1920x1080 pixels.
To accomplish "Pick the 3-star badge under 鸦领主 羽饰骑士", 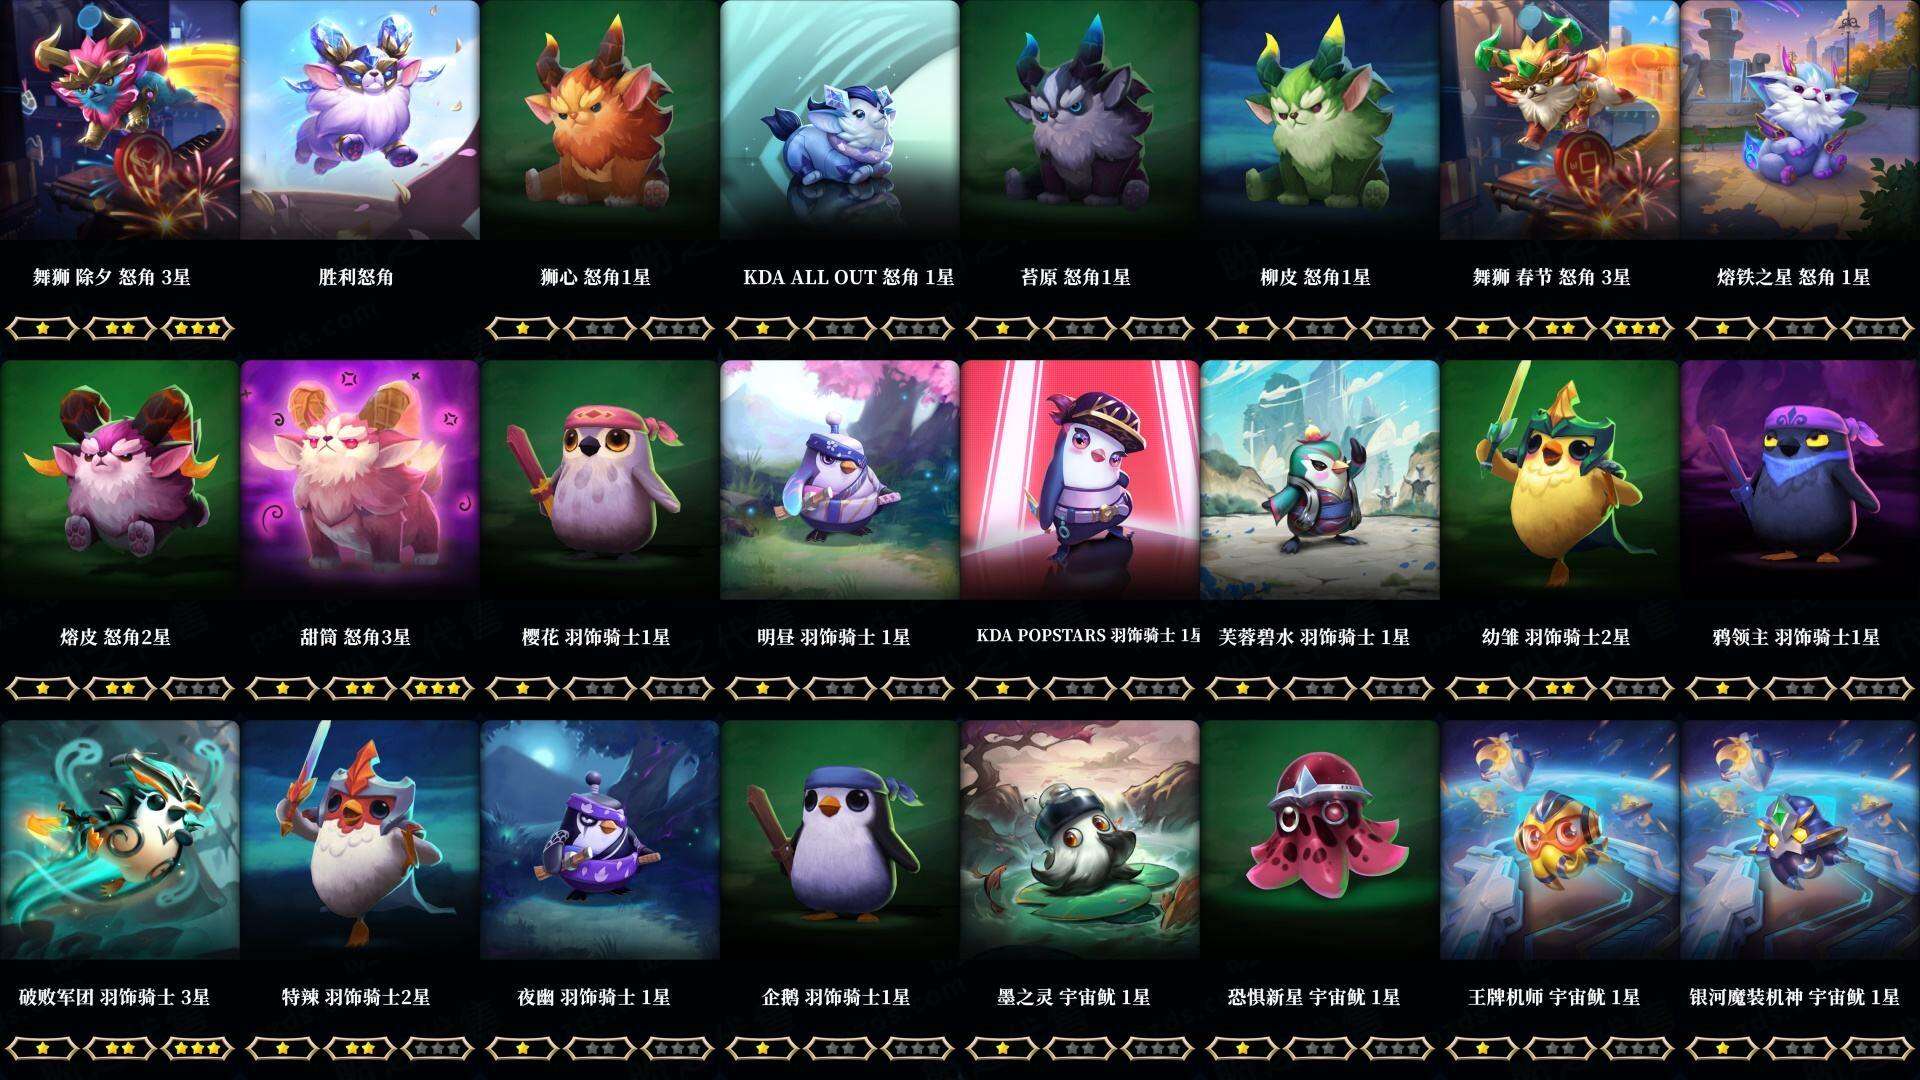I will coord(1878,688).
